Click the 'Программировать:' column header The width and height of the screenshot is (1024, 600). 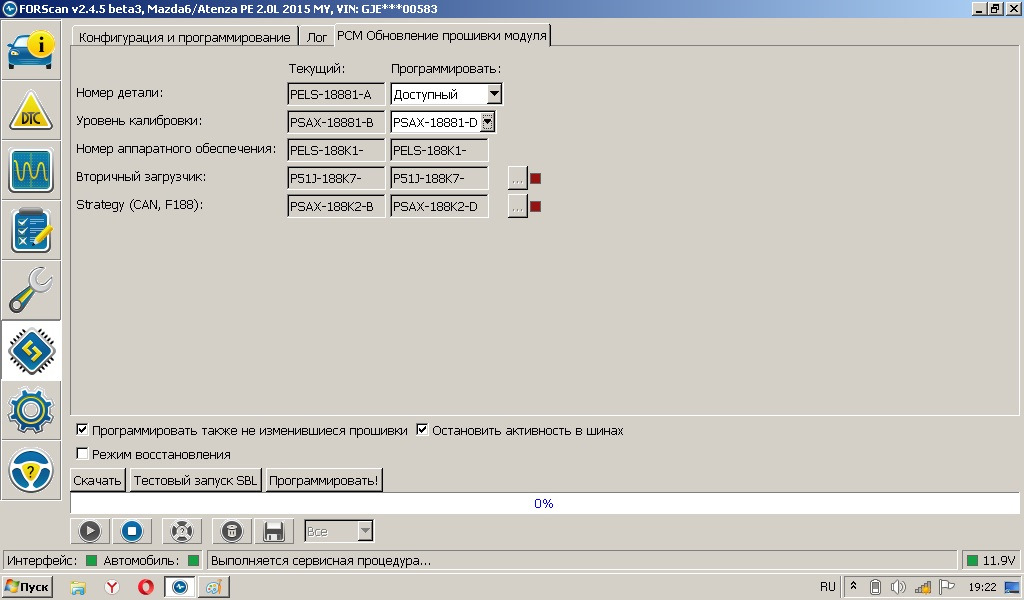pos(446,69)
